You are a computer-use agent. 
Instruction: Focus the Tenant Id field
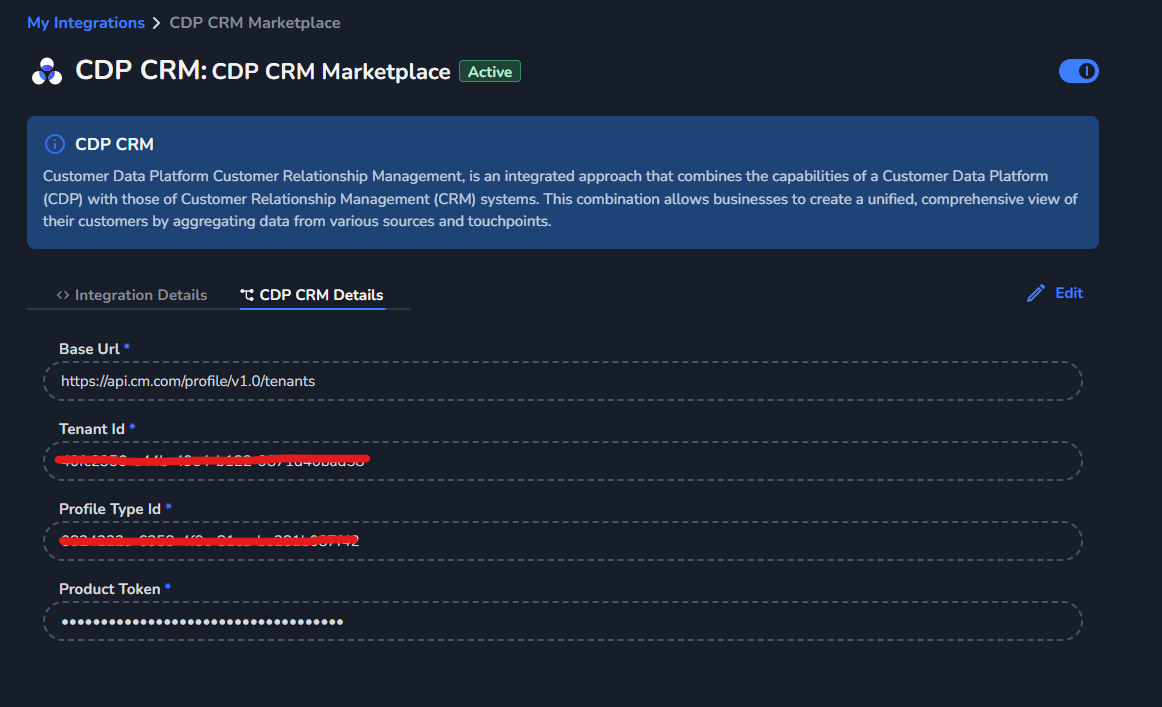pos(563,461)
